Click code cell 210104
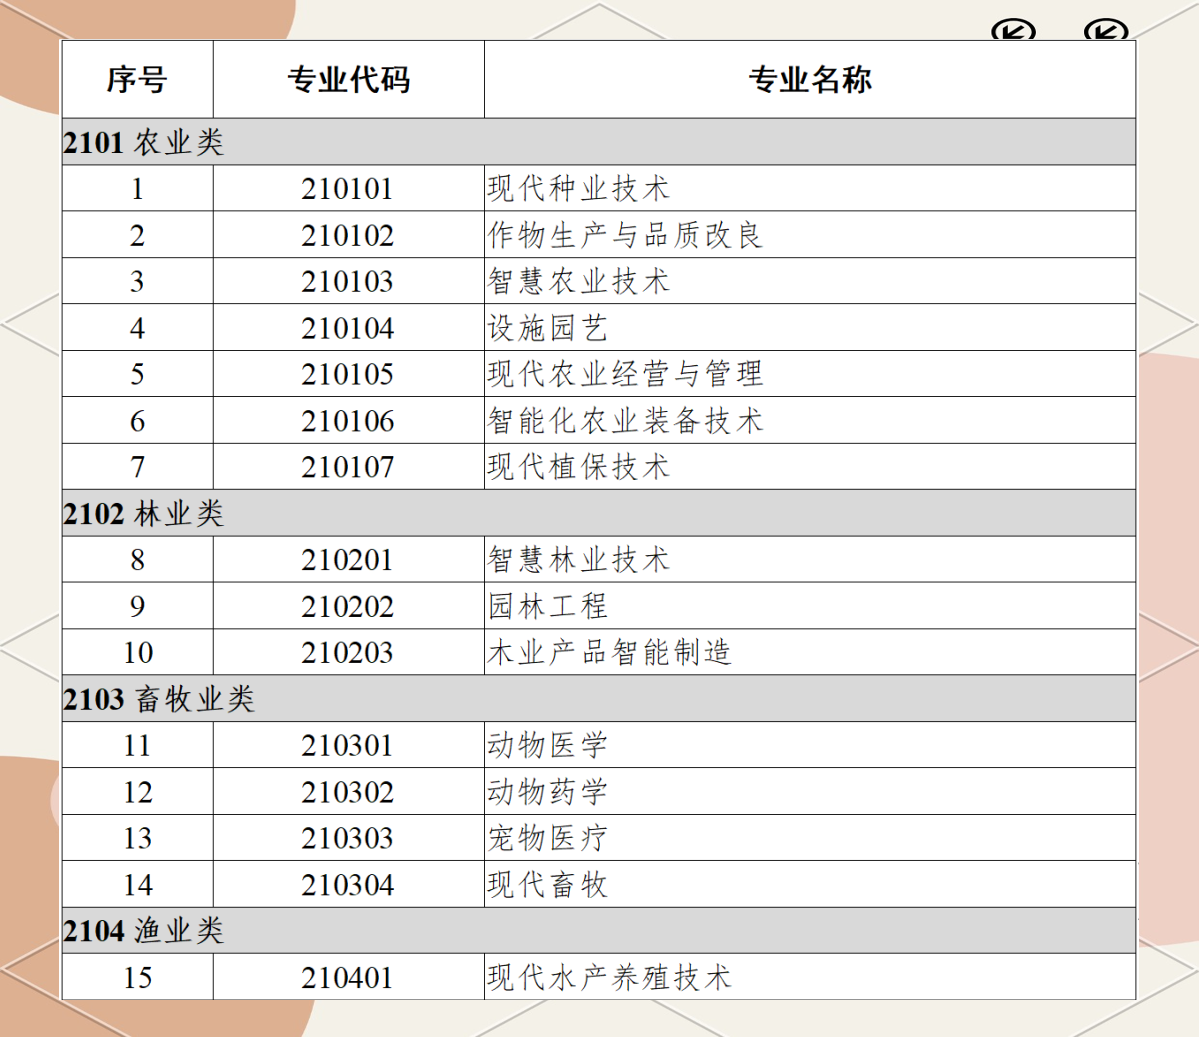Viewport: 1199px width, 1037px height. coord(347,328)
